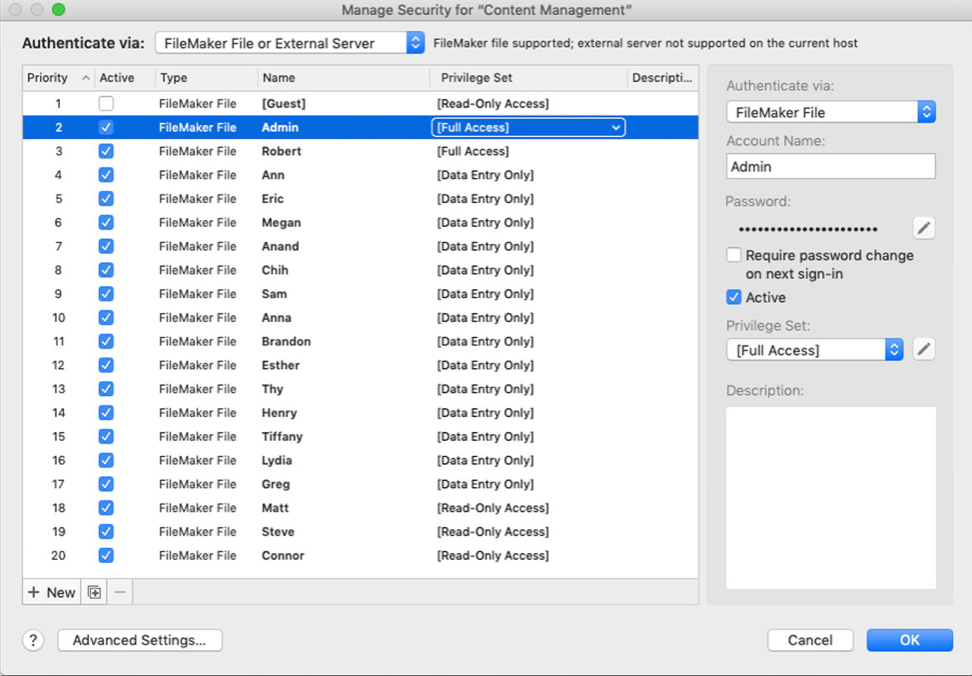Select the Greg account name
972x676 pixels.
tap(276, 484)
